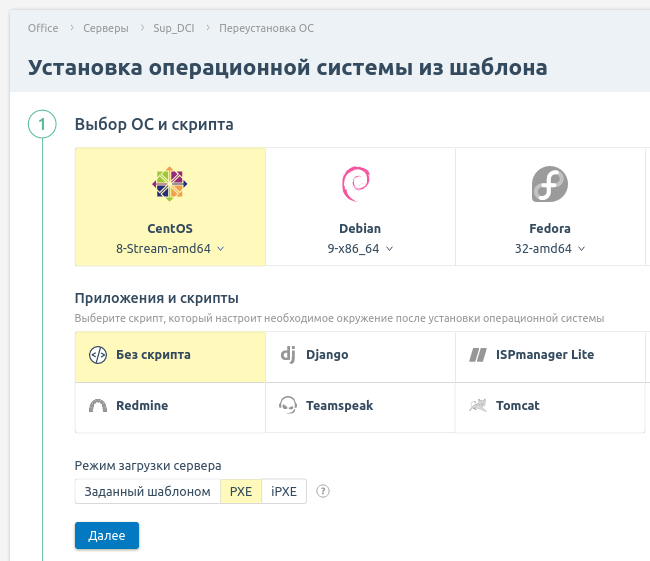
Task: Choose Redmine script option
Action: coord(170,408)
